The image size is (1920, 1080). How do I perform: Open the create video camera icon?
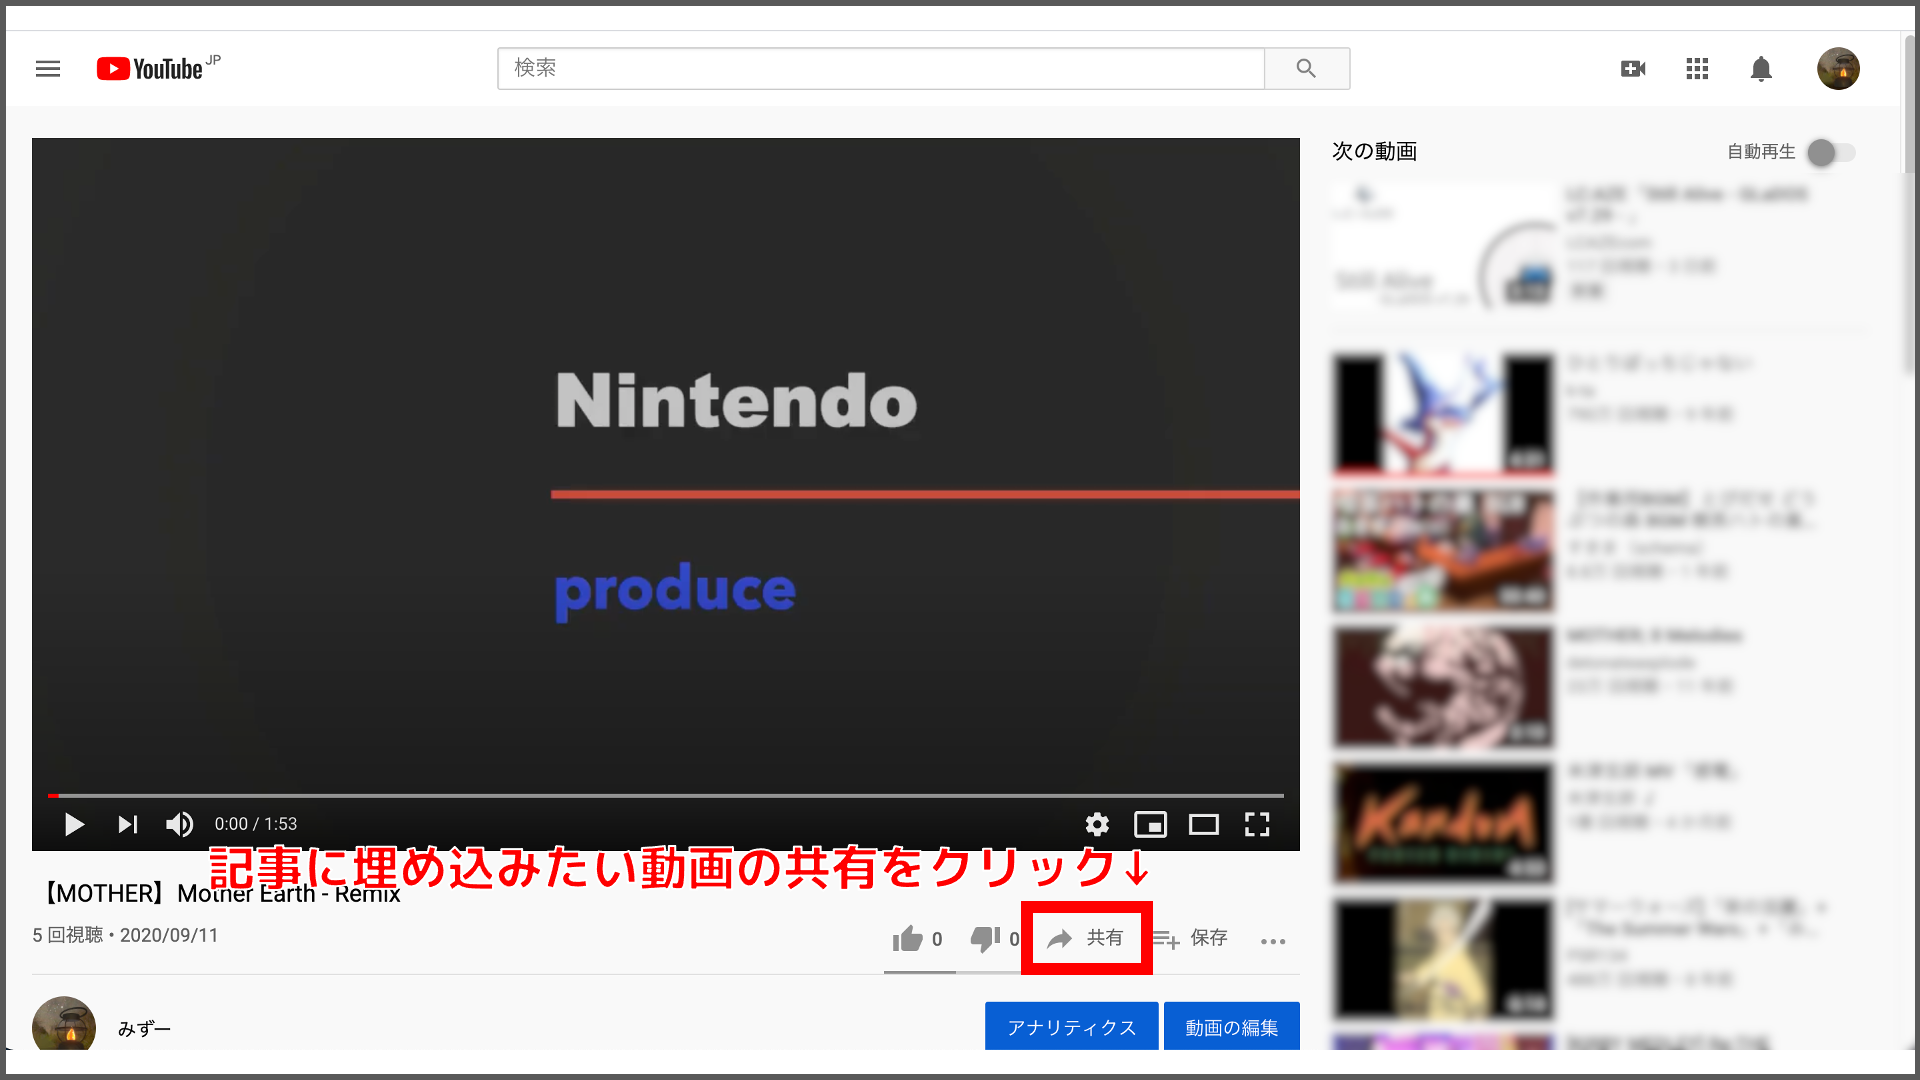point(1633,68)
